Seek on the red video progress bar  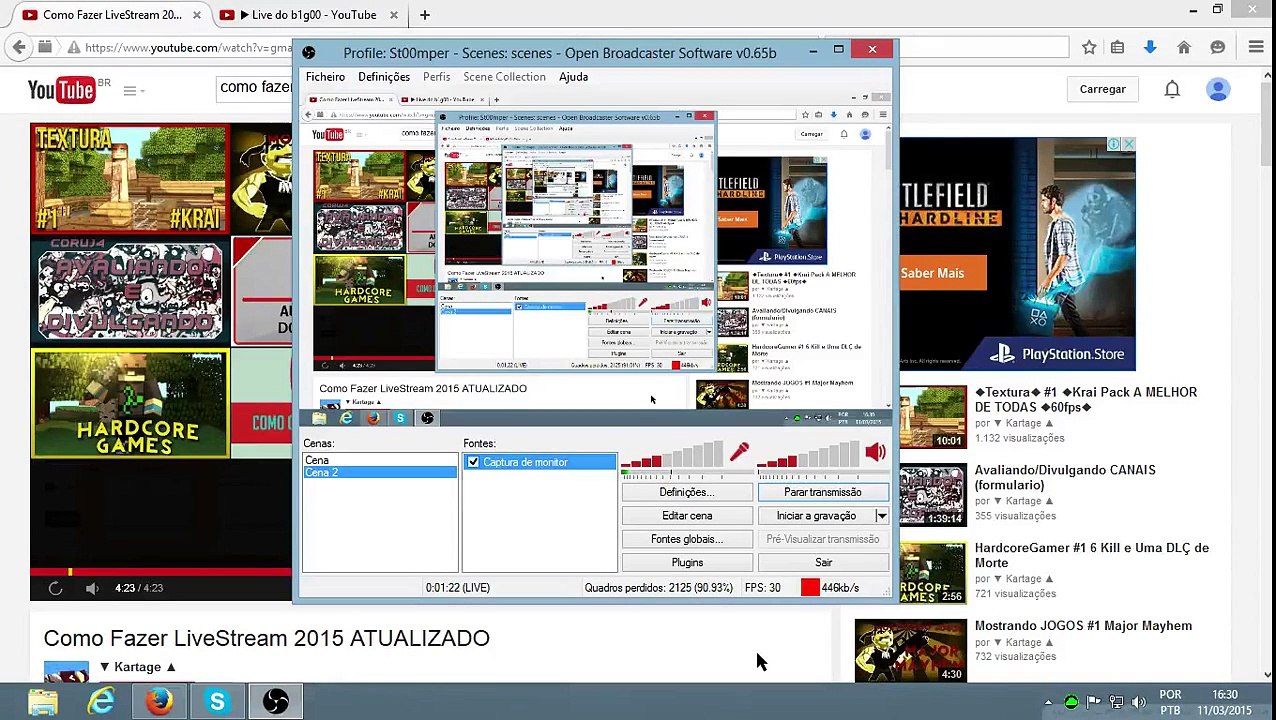(x=161, y=572)
